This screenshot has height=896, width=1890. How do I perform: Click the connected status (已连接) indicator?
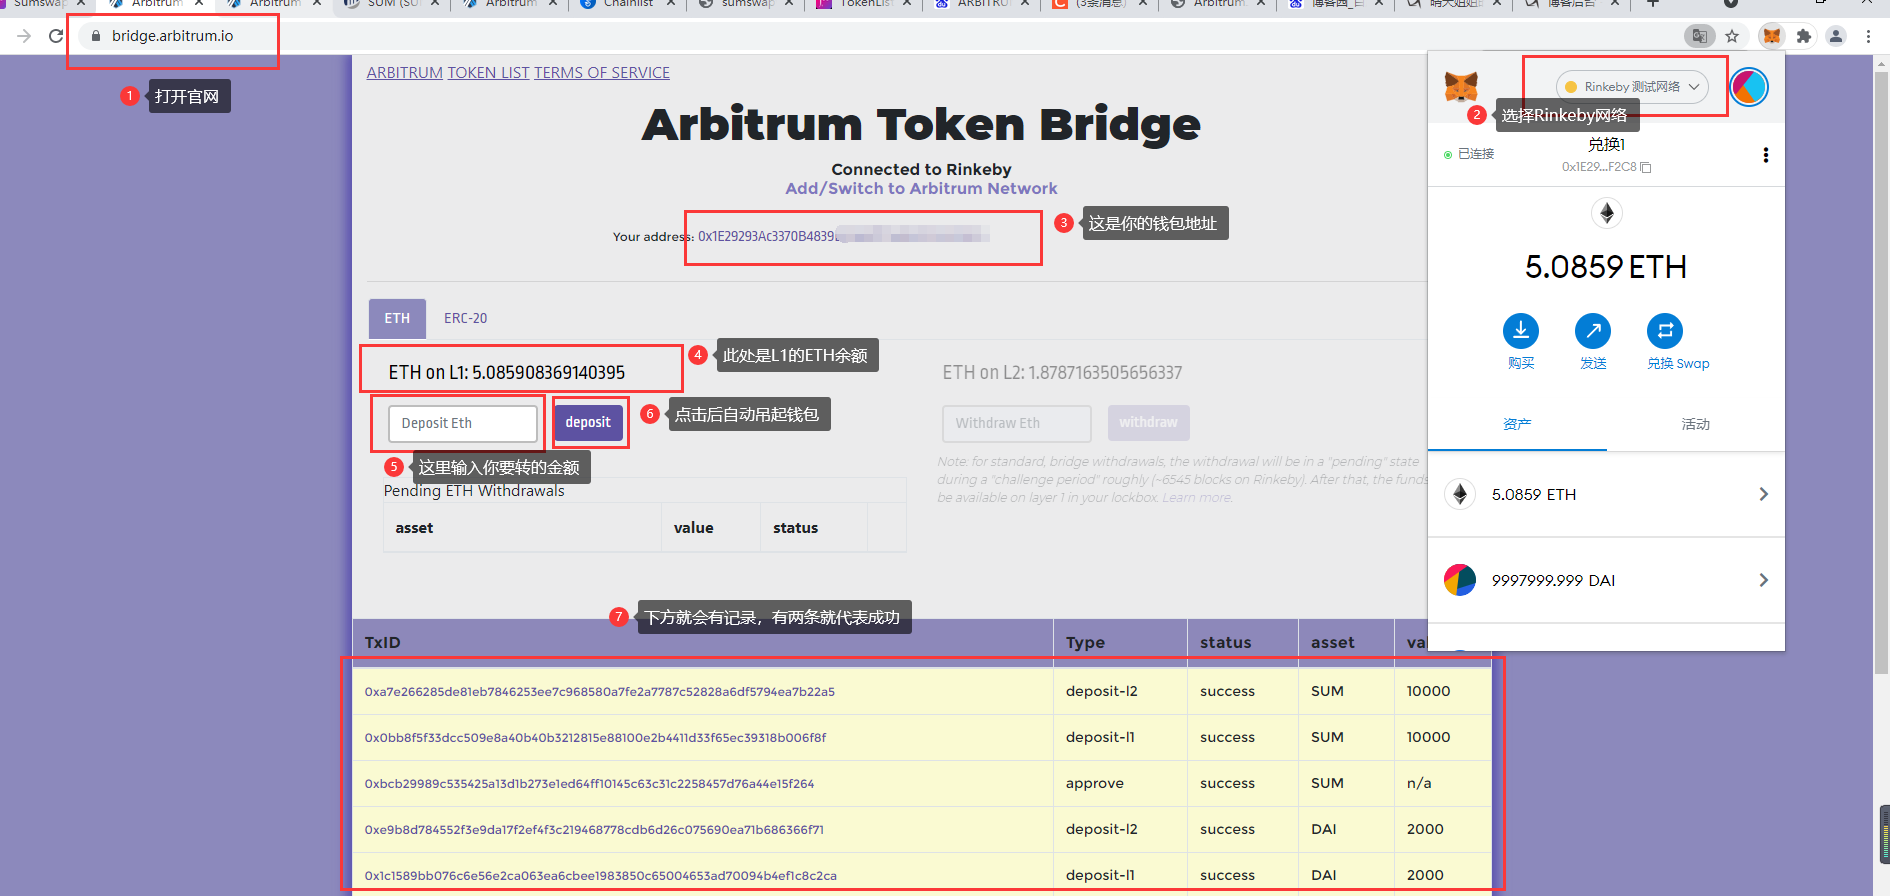click(x=1469, y=154)
